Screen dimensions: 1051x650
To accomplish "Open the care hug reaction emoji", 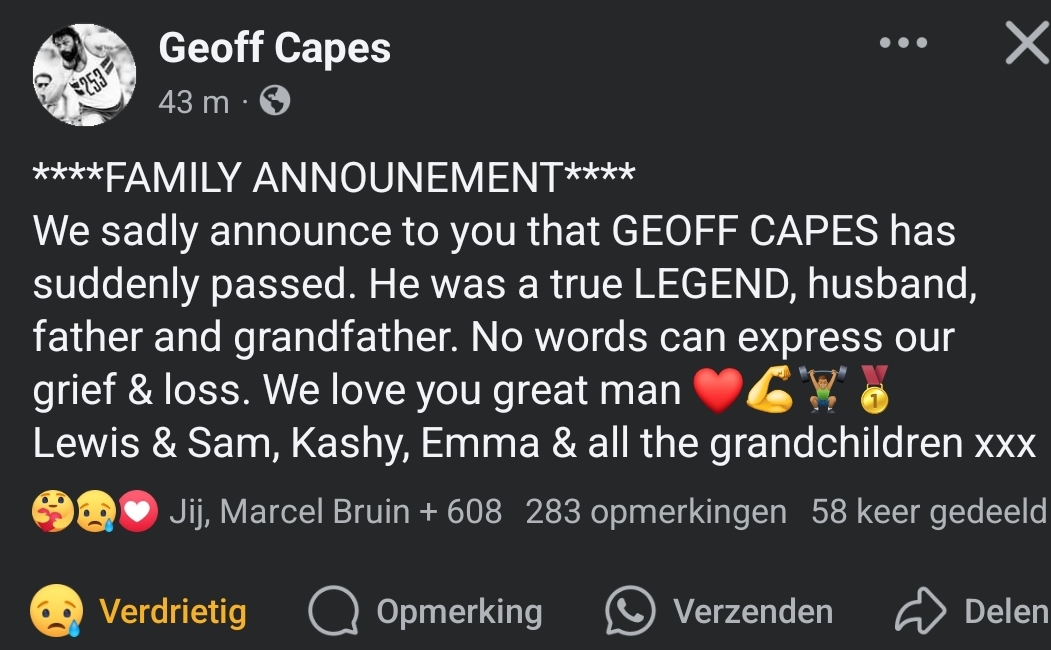I will pos(52,512).
